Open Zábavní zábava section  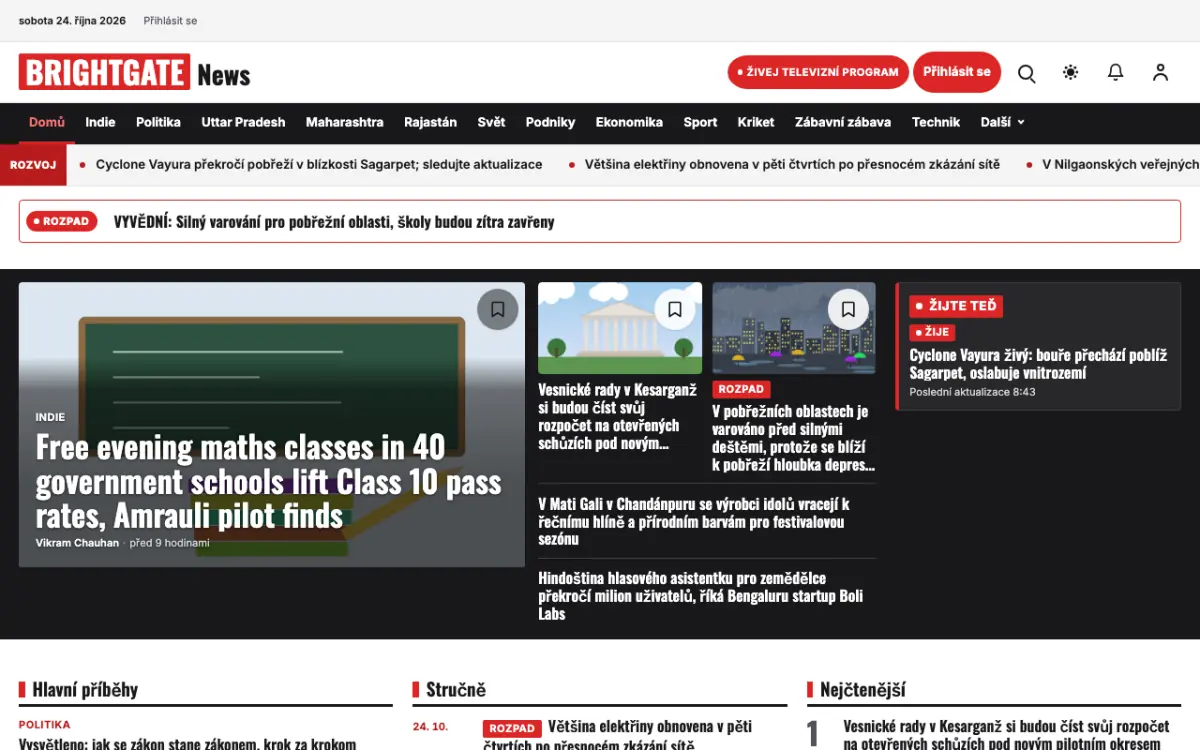point(843,122)
